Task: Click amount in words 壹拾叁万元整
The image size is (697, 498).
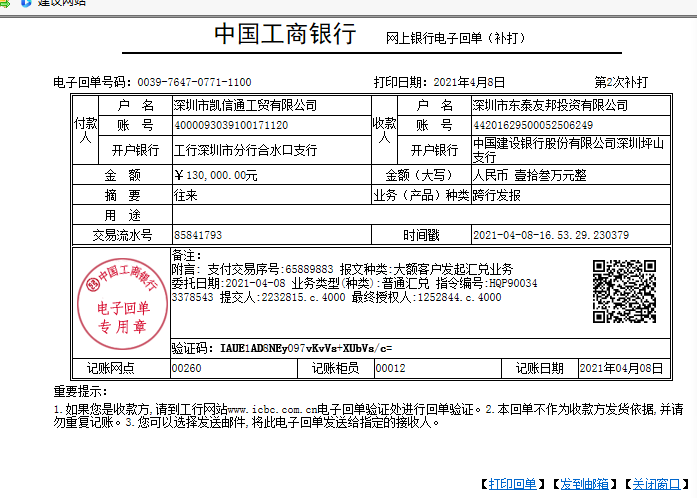Action: [550, 175]
